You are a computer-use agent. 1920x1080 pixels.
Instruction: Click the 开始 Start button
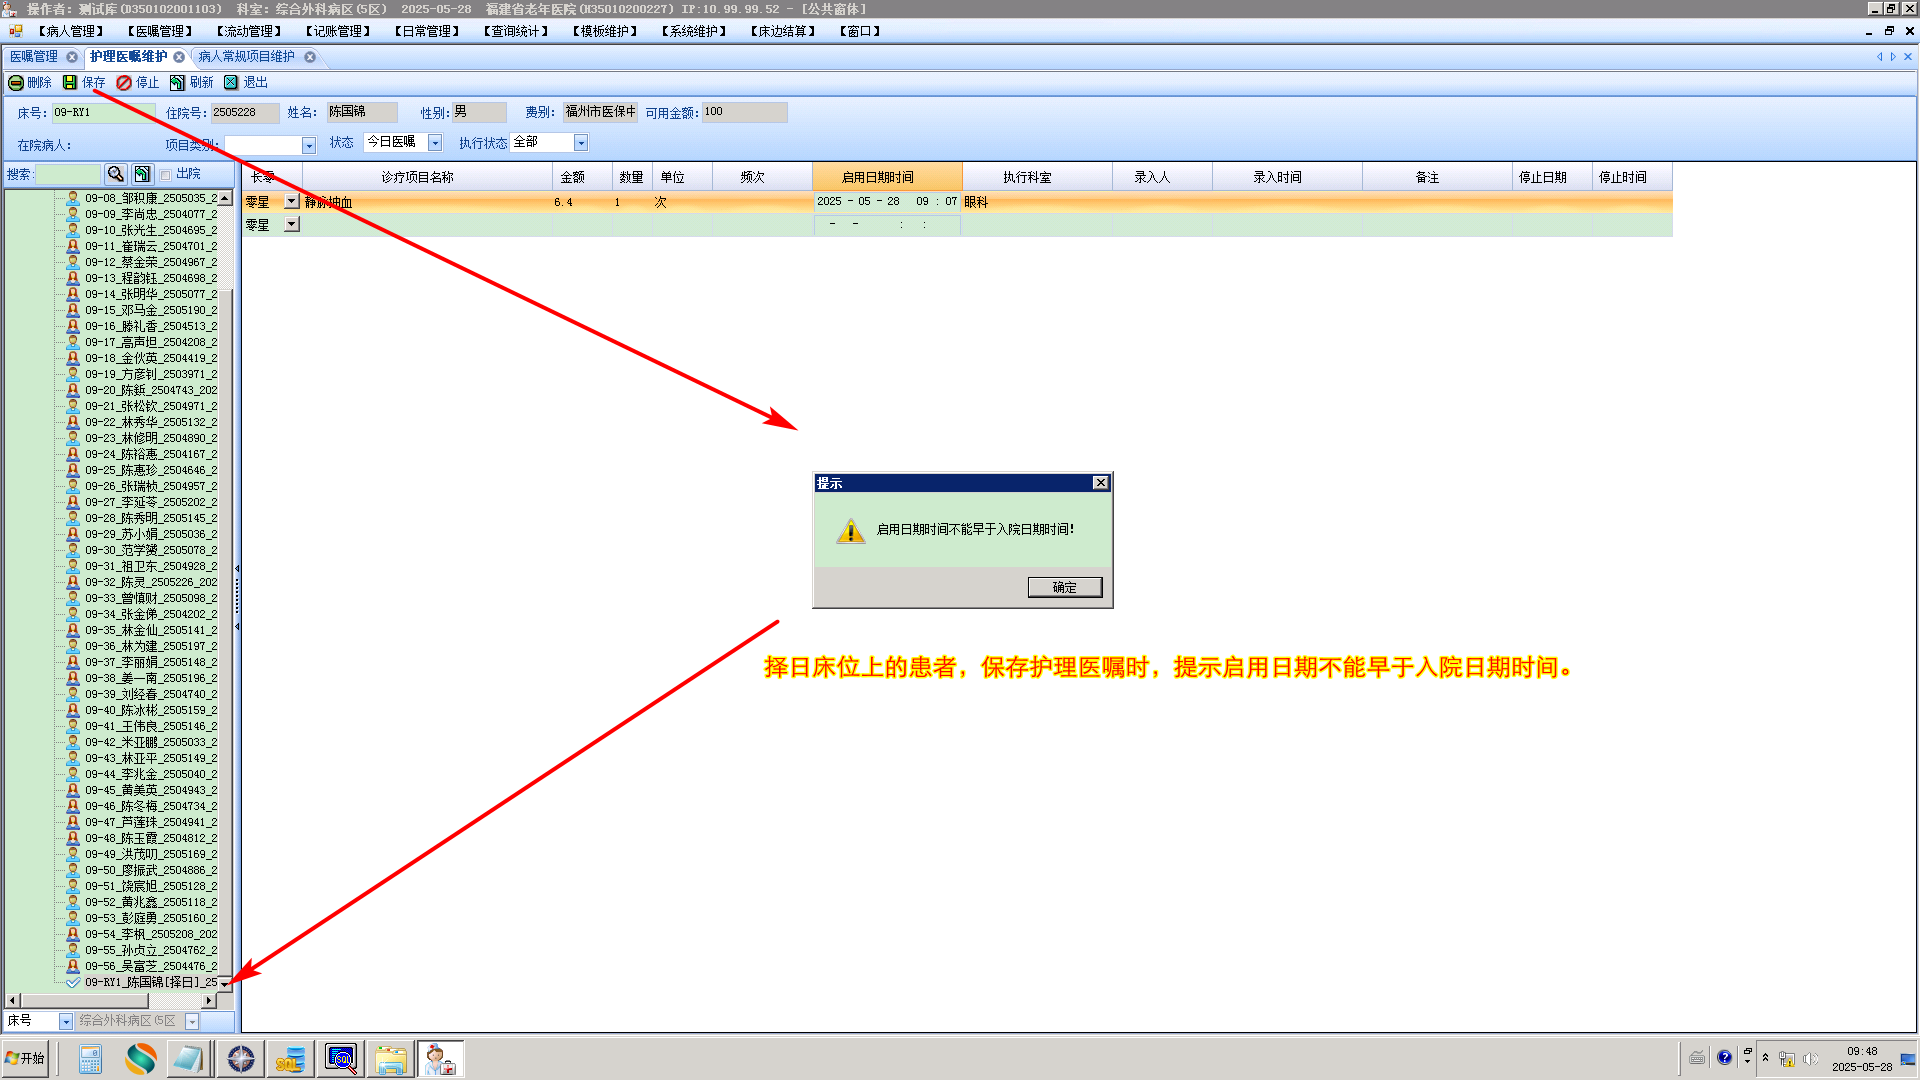coord(25,1058)
